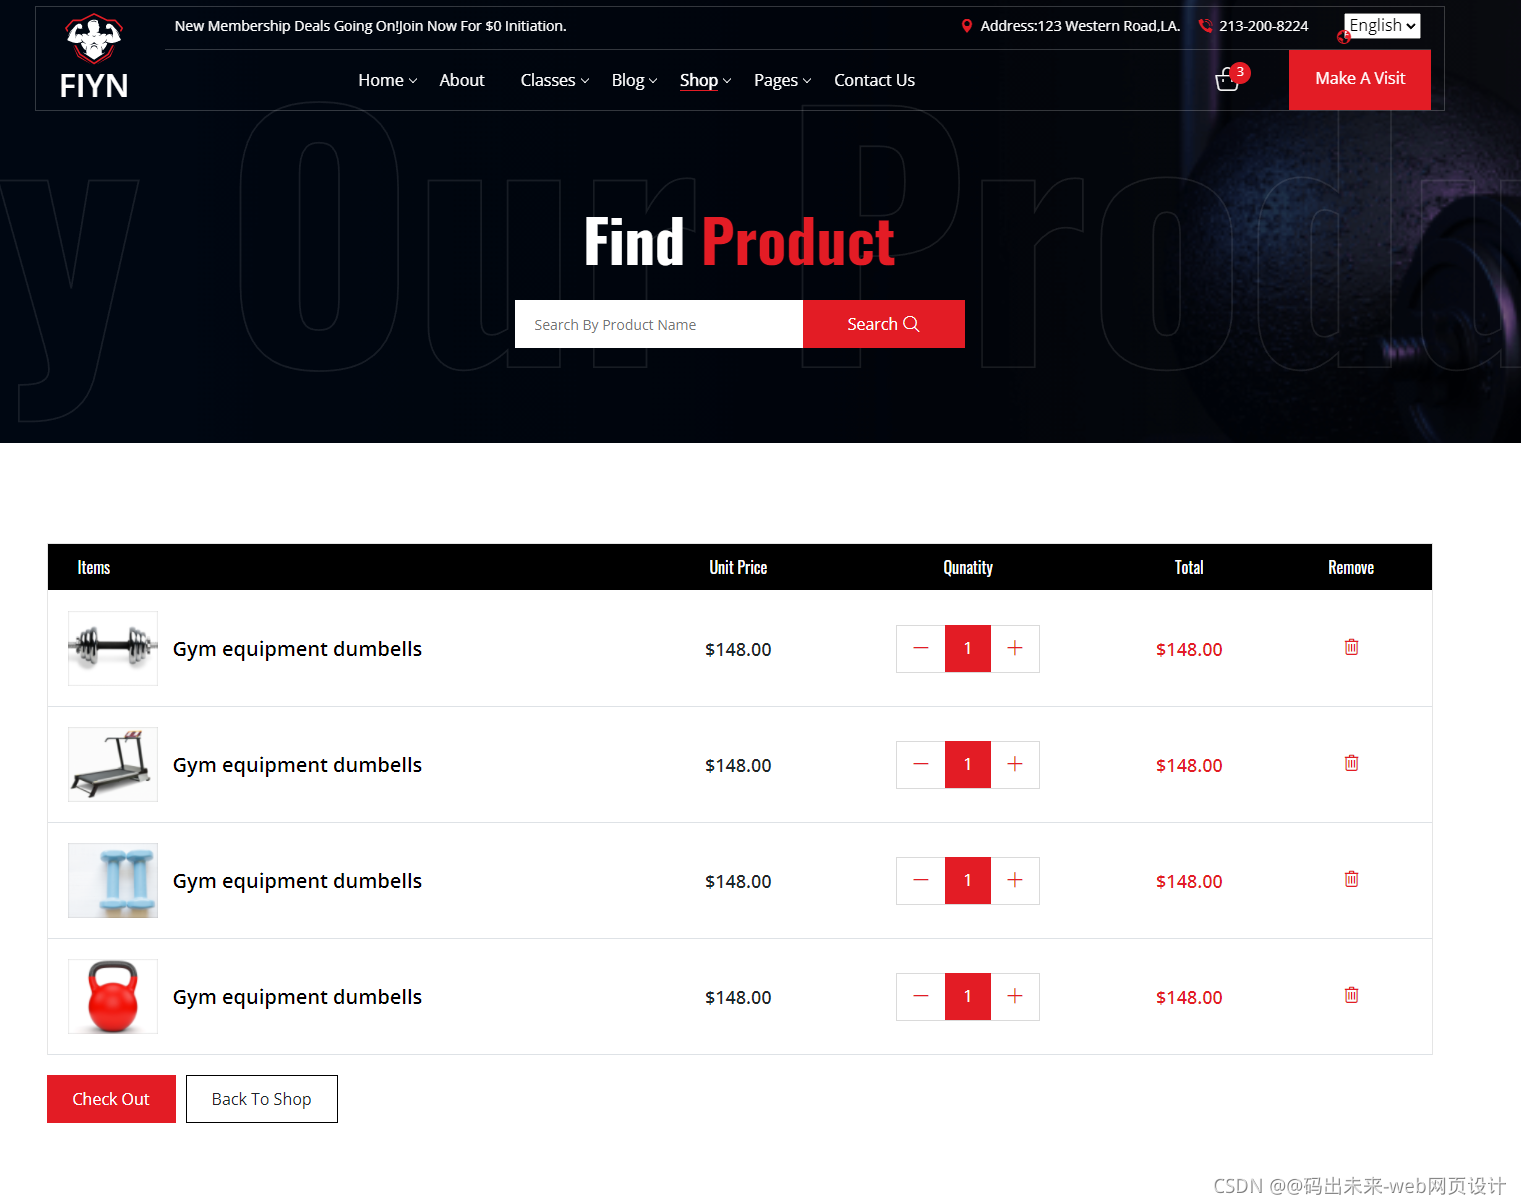Decrease quantity of red kettlebell row
Screen dimensions: 1521x1204
point(921,997)
